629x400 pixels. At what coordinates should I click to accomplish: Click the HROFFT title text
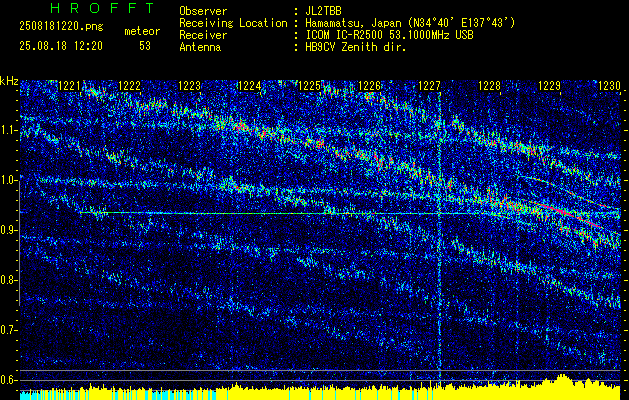[x=102, y=8]
